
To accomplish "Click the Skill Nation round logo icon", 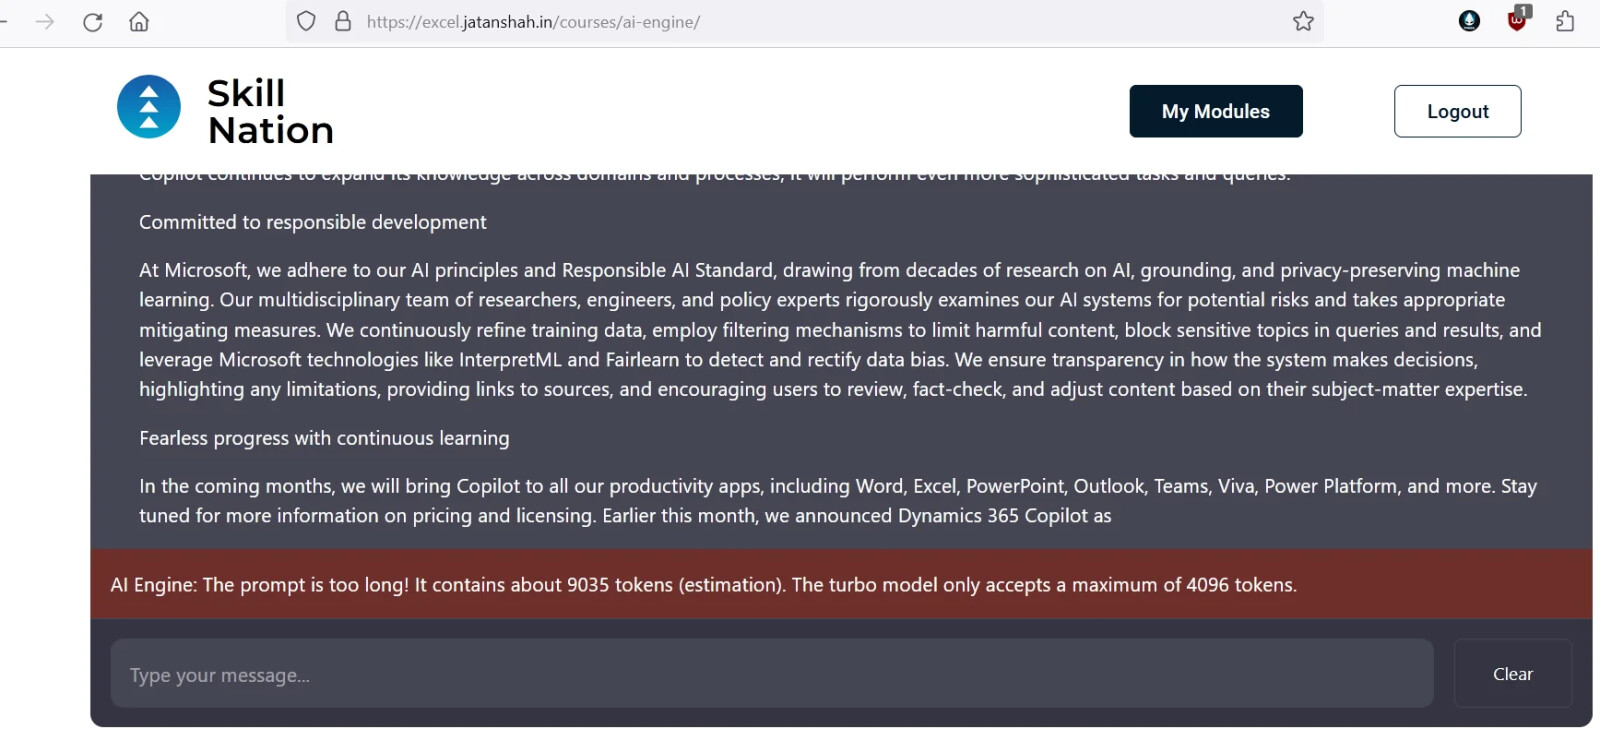I will (x=149, y=107).
